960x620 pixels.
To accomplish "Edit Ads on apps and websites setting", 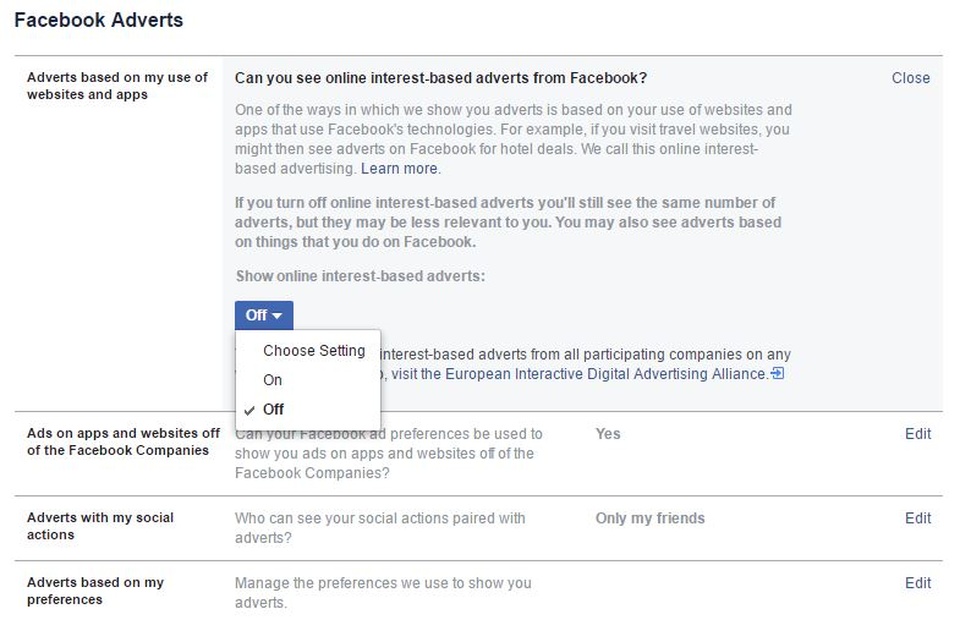I will (917, 434).
